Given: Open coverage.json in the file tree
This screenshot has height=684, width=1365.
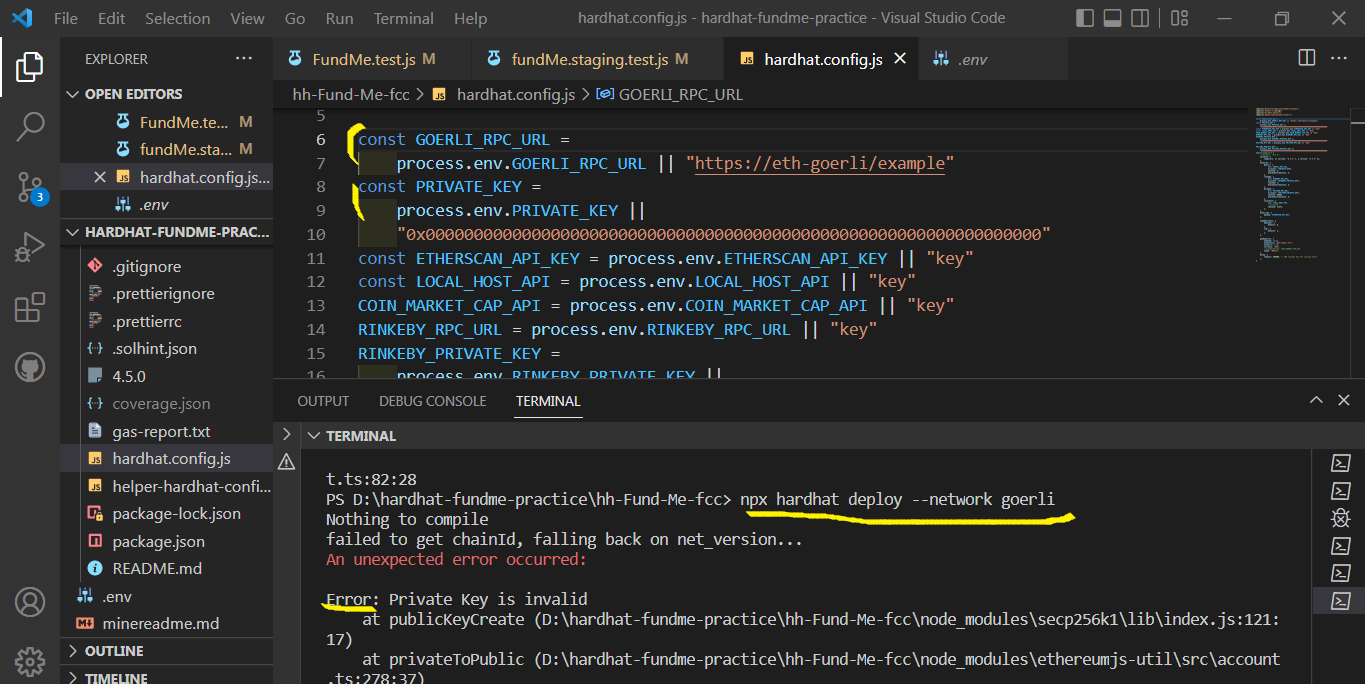Looking at the screenshot, I should [x=161, y=404].
